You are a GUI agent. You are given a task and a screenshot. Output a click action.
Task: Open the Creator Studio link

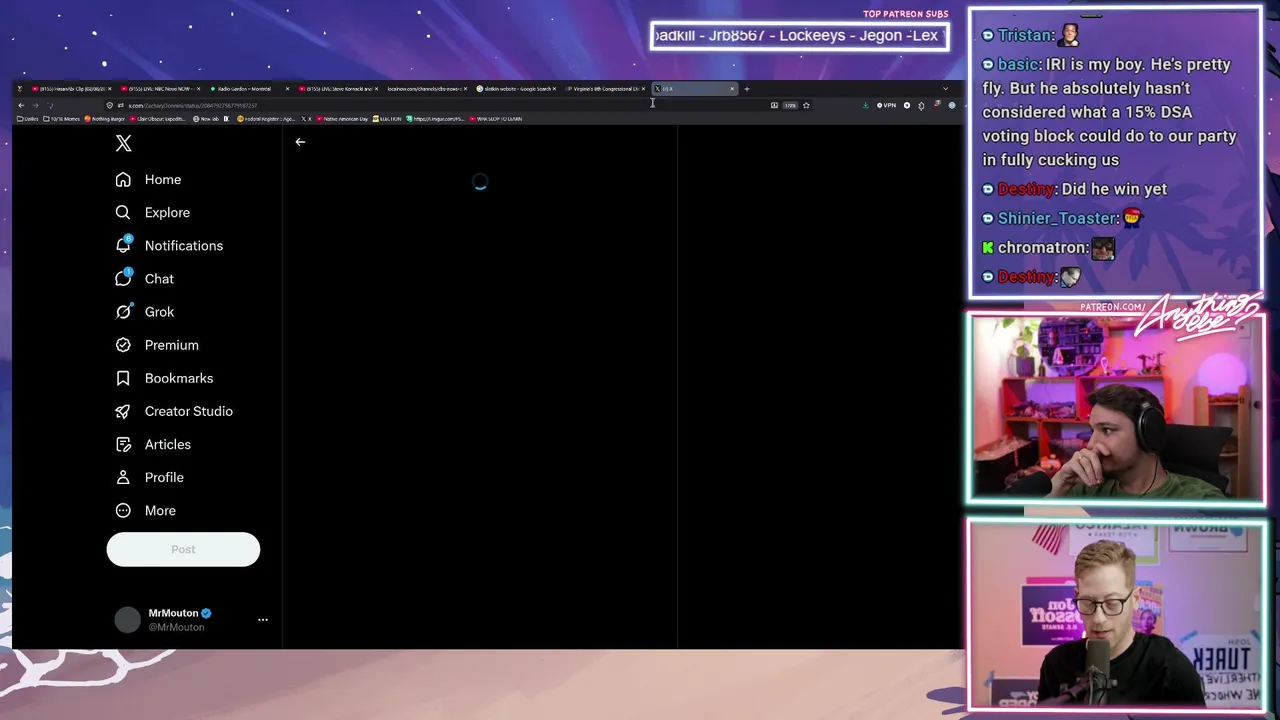(189, 411)
